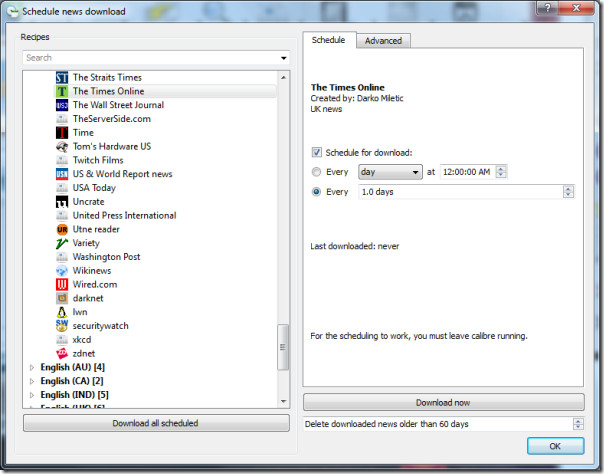Click the orange Utne reader icon
Screen dimensions: 604x474
[x=62, y=229]
